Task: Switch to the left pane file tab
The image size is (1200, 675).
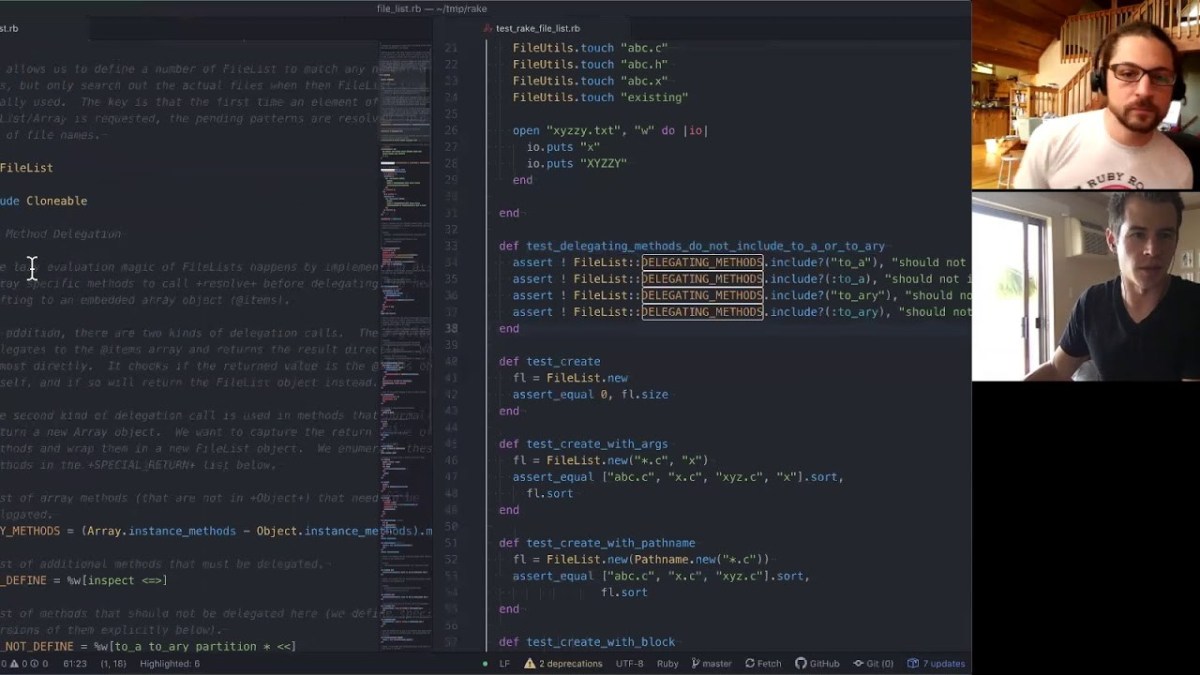Action: (9, 29)
